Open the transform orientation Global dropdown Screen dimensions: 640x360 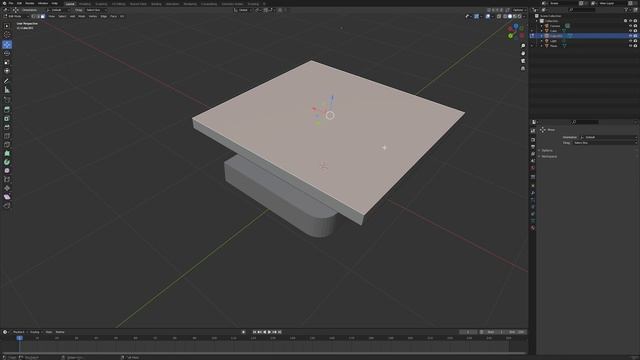[x=242, y=10]
